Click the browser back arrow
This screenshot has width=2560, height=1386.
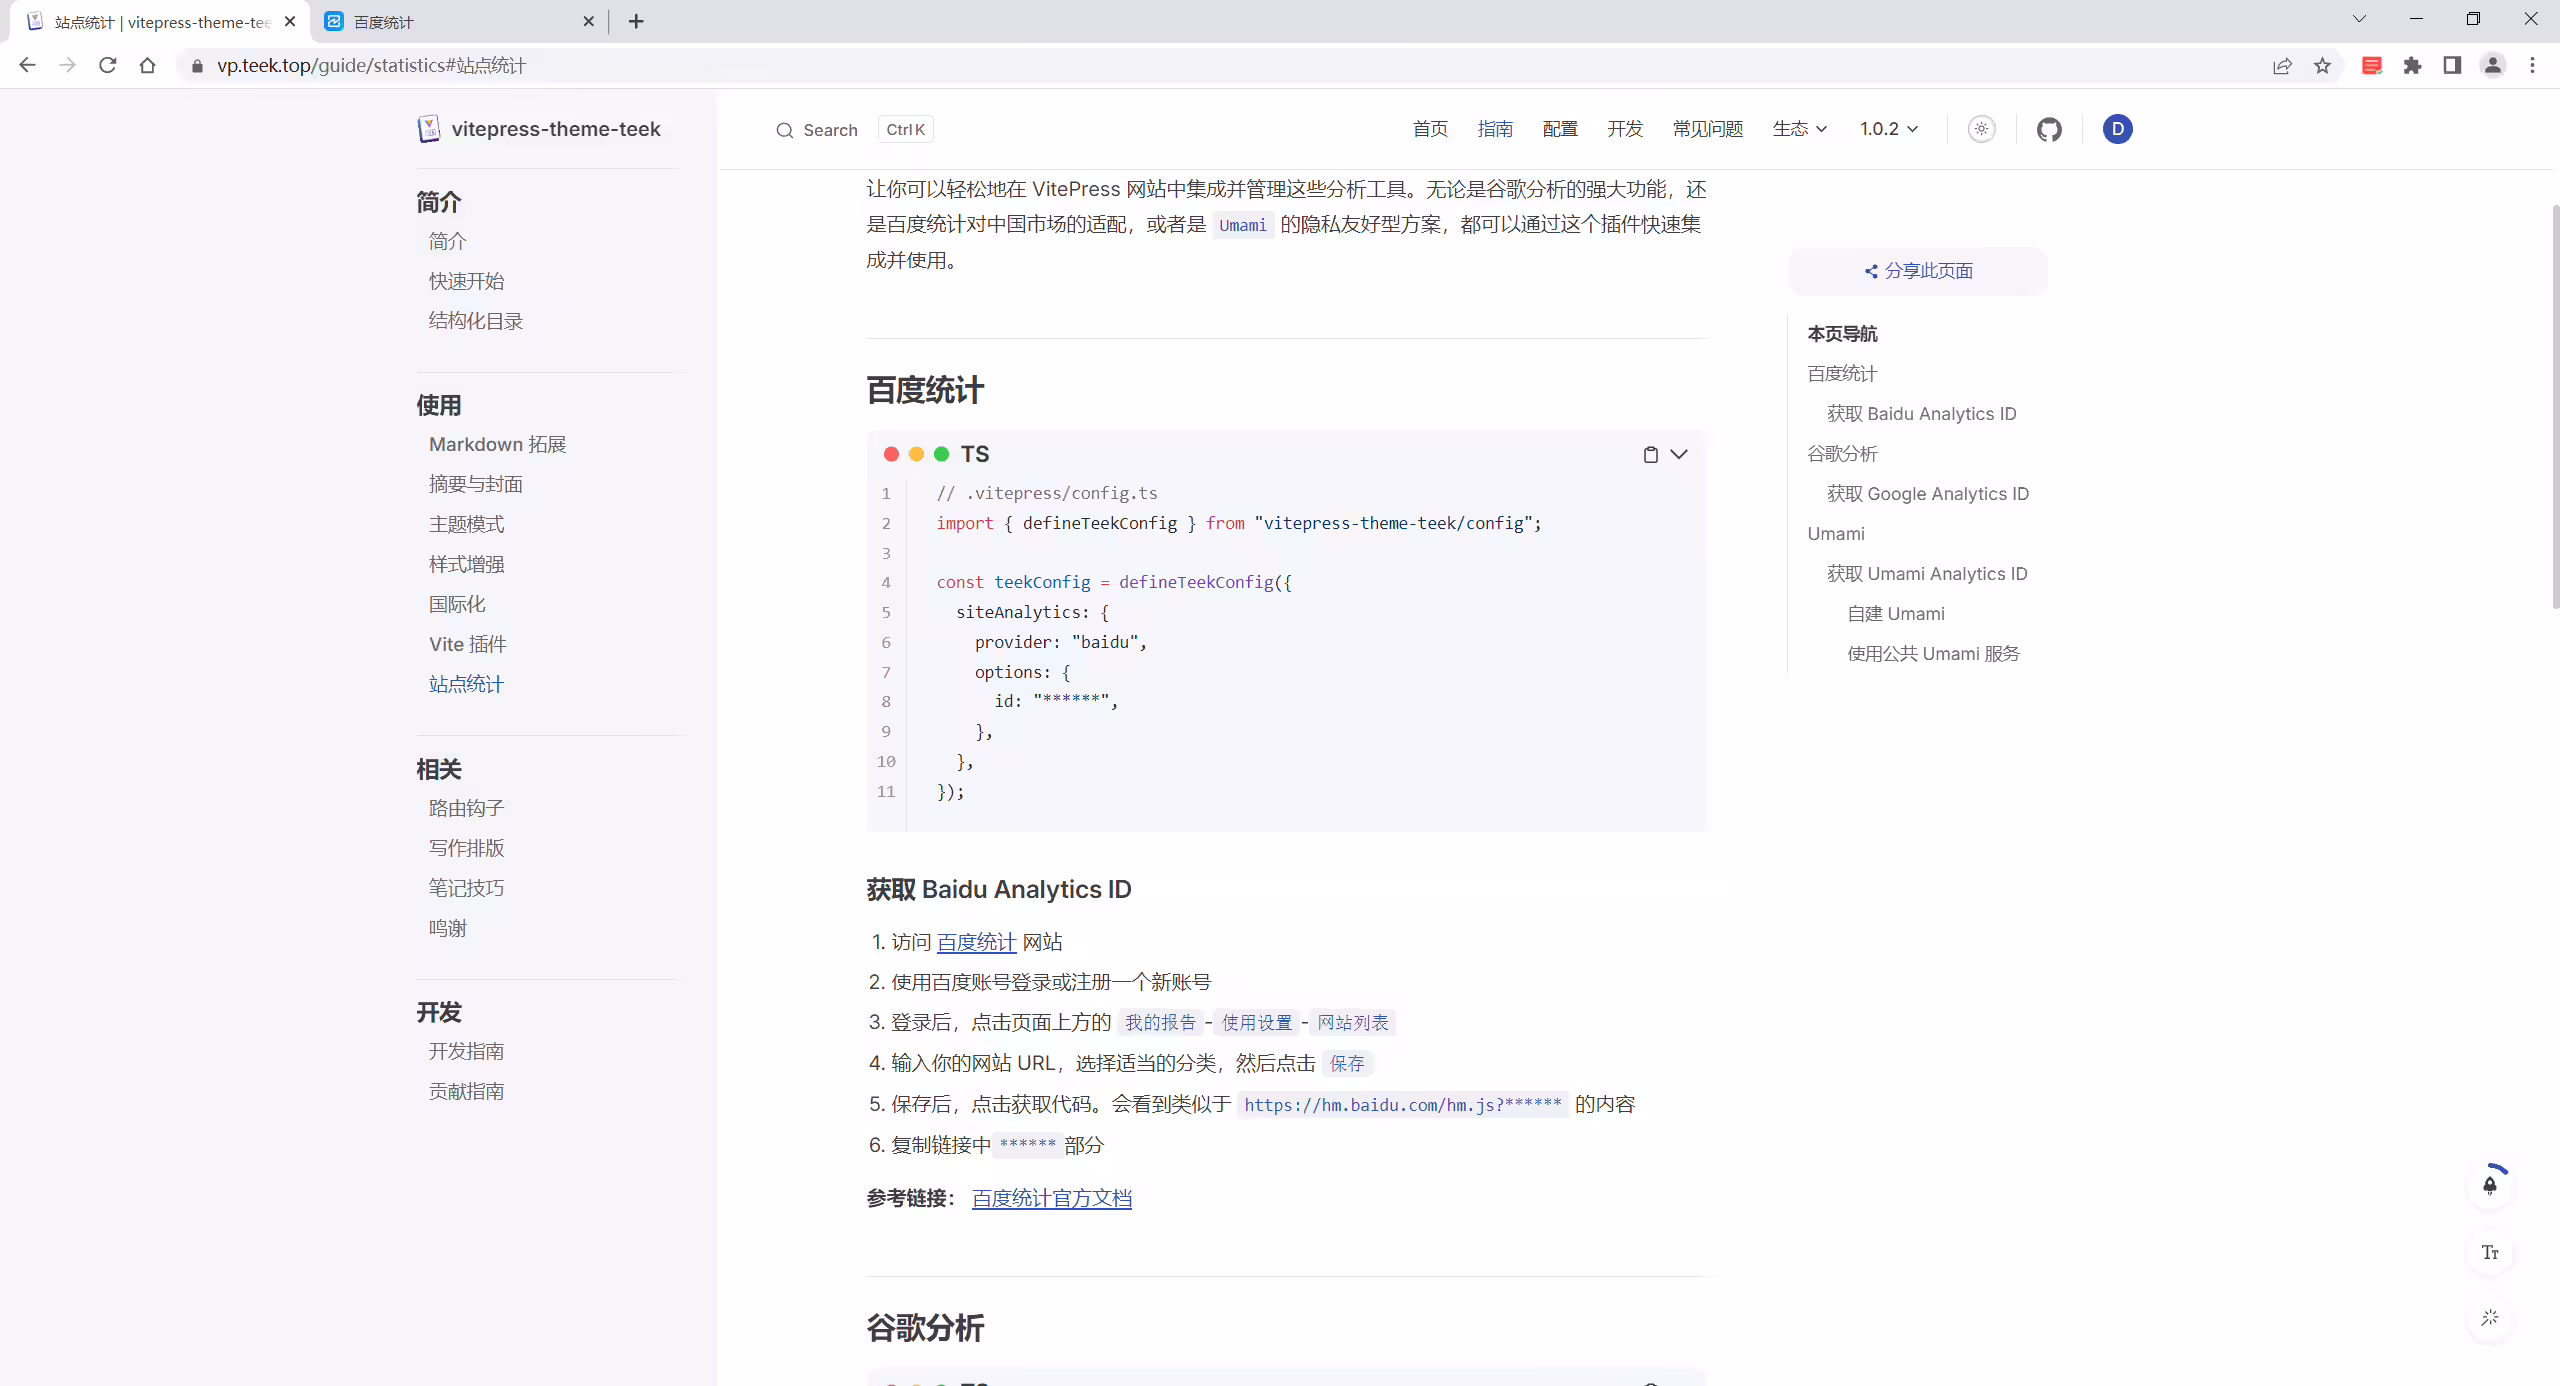(27, 65)
